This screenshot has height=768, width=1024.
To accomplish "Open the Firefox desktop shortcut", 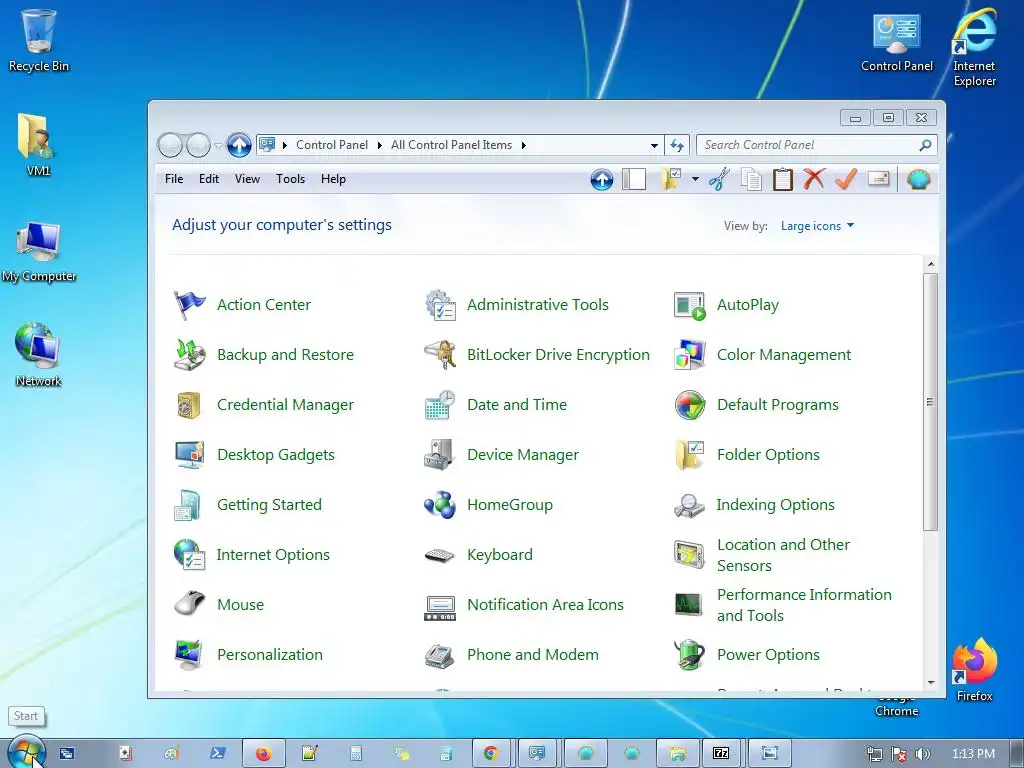I will click(974, 669).
